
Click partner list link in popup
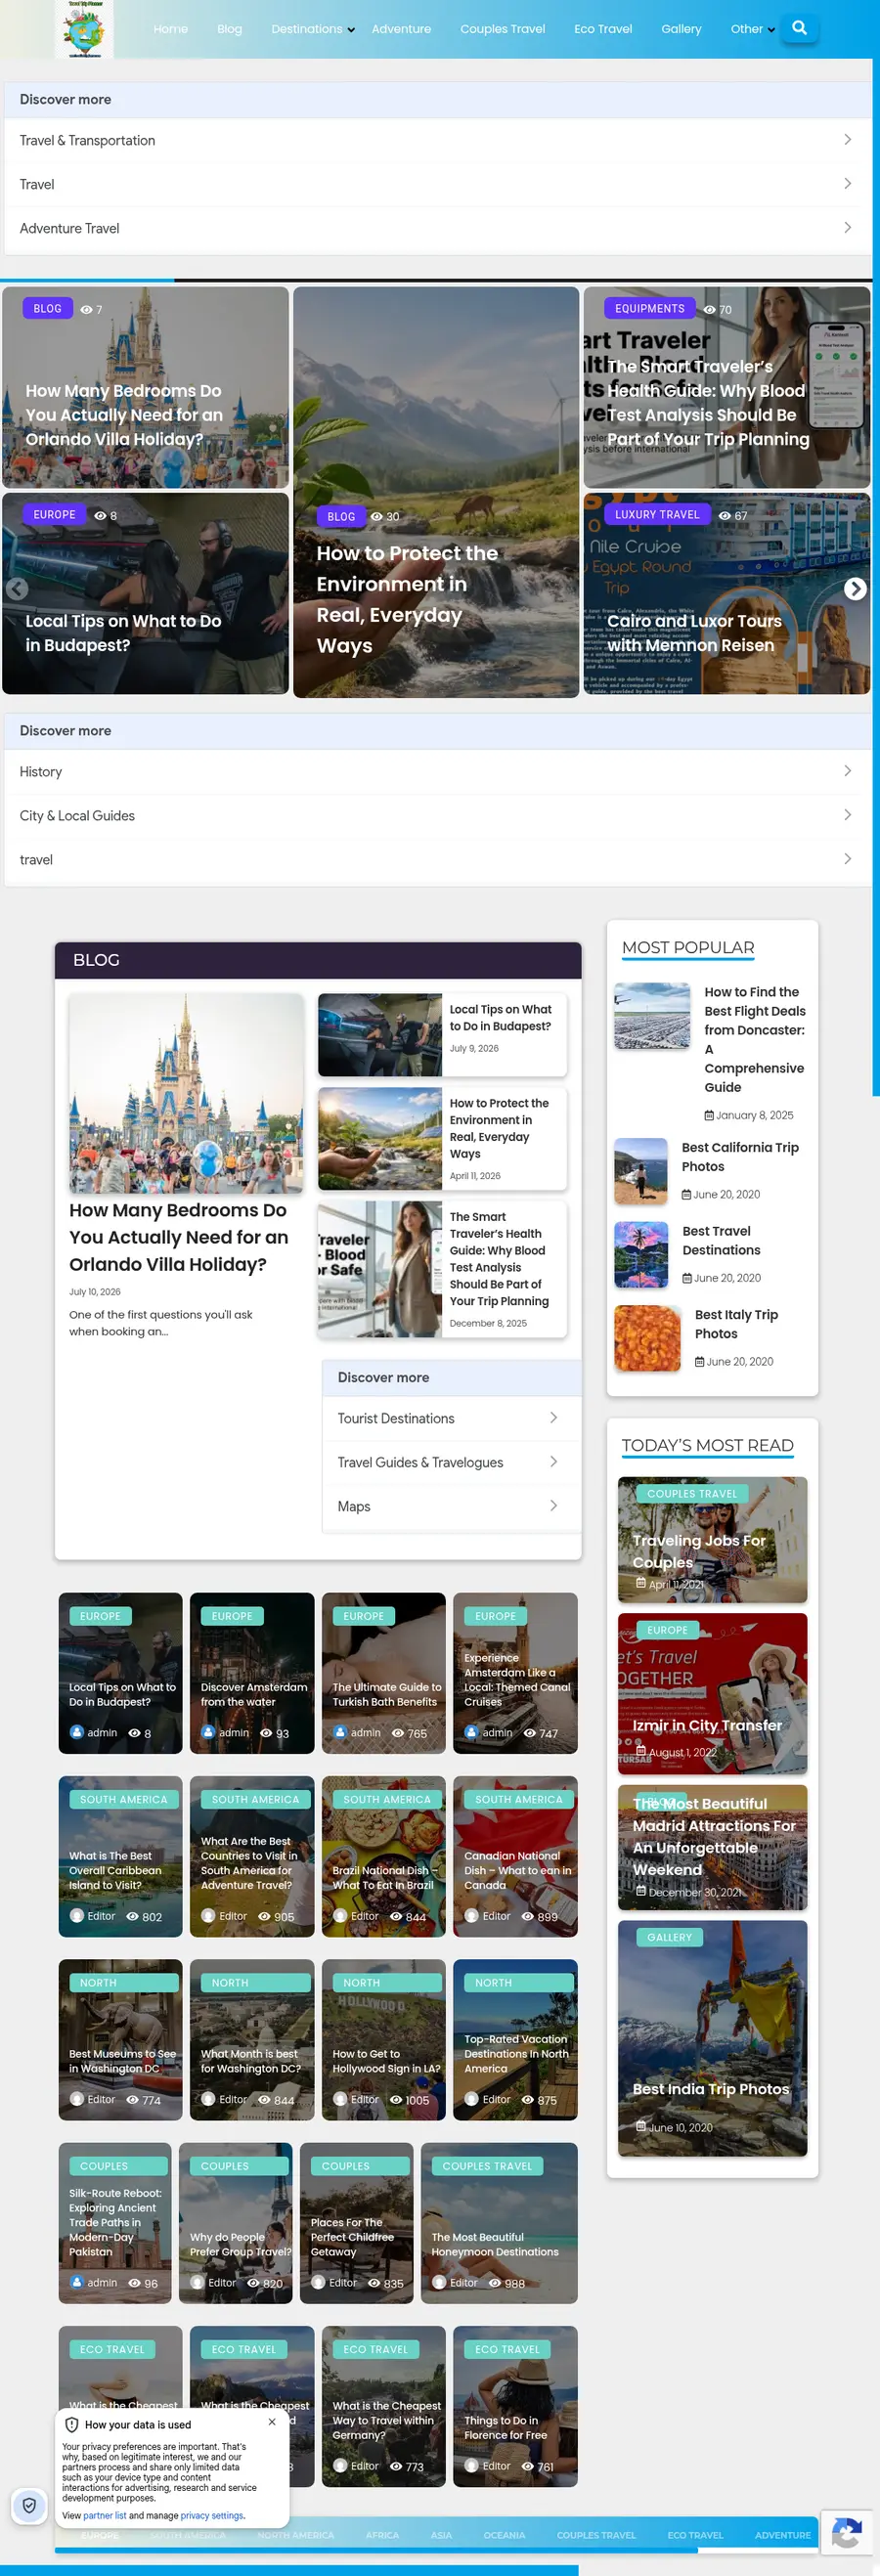point(105,2515)
